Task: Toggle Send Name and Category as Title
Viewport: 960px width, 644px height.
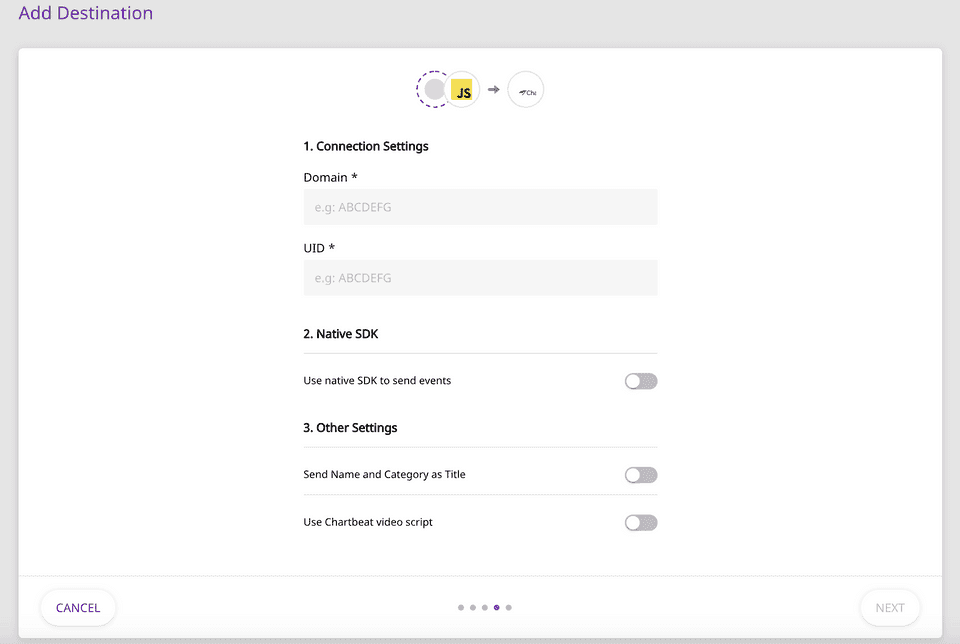Action: [x=641, y=475]
